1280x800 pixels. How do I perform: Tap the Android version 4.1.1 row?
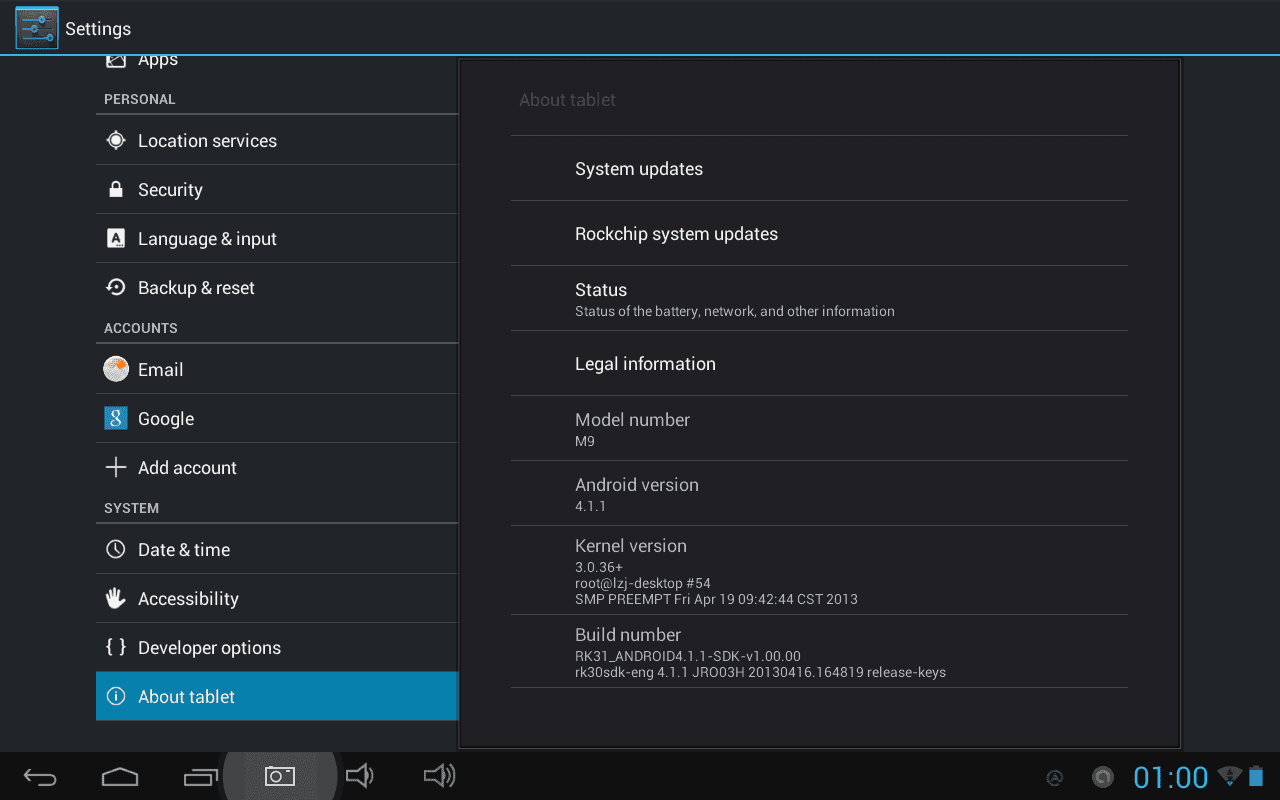[819, 493]
